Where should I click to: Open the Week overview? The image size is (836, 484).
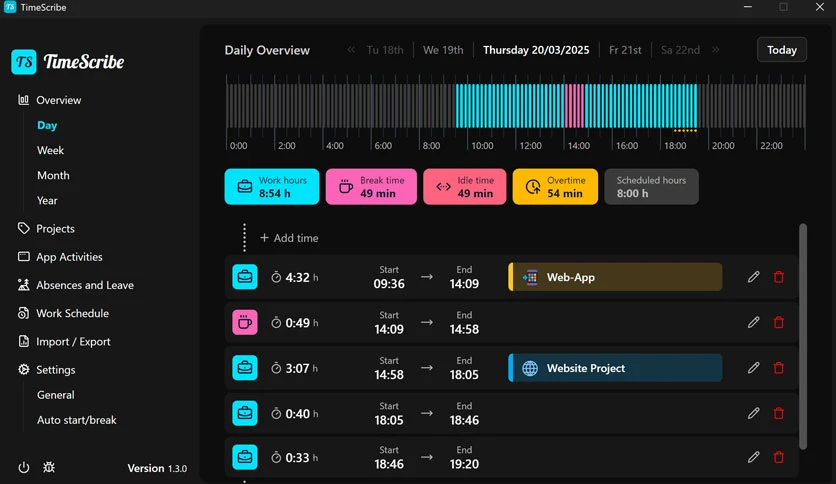click(x=50, y=150)
